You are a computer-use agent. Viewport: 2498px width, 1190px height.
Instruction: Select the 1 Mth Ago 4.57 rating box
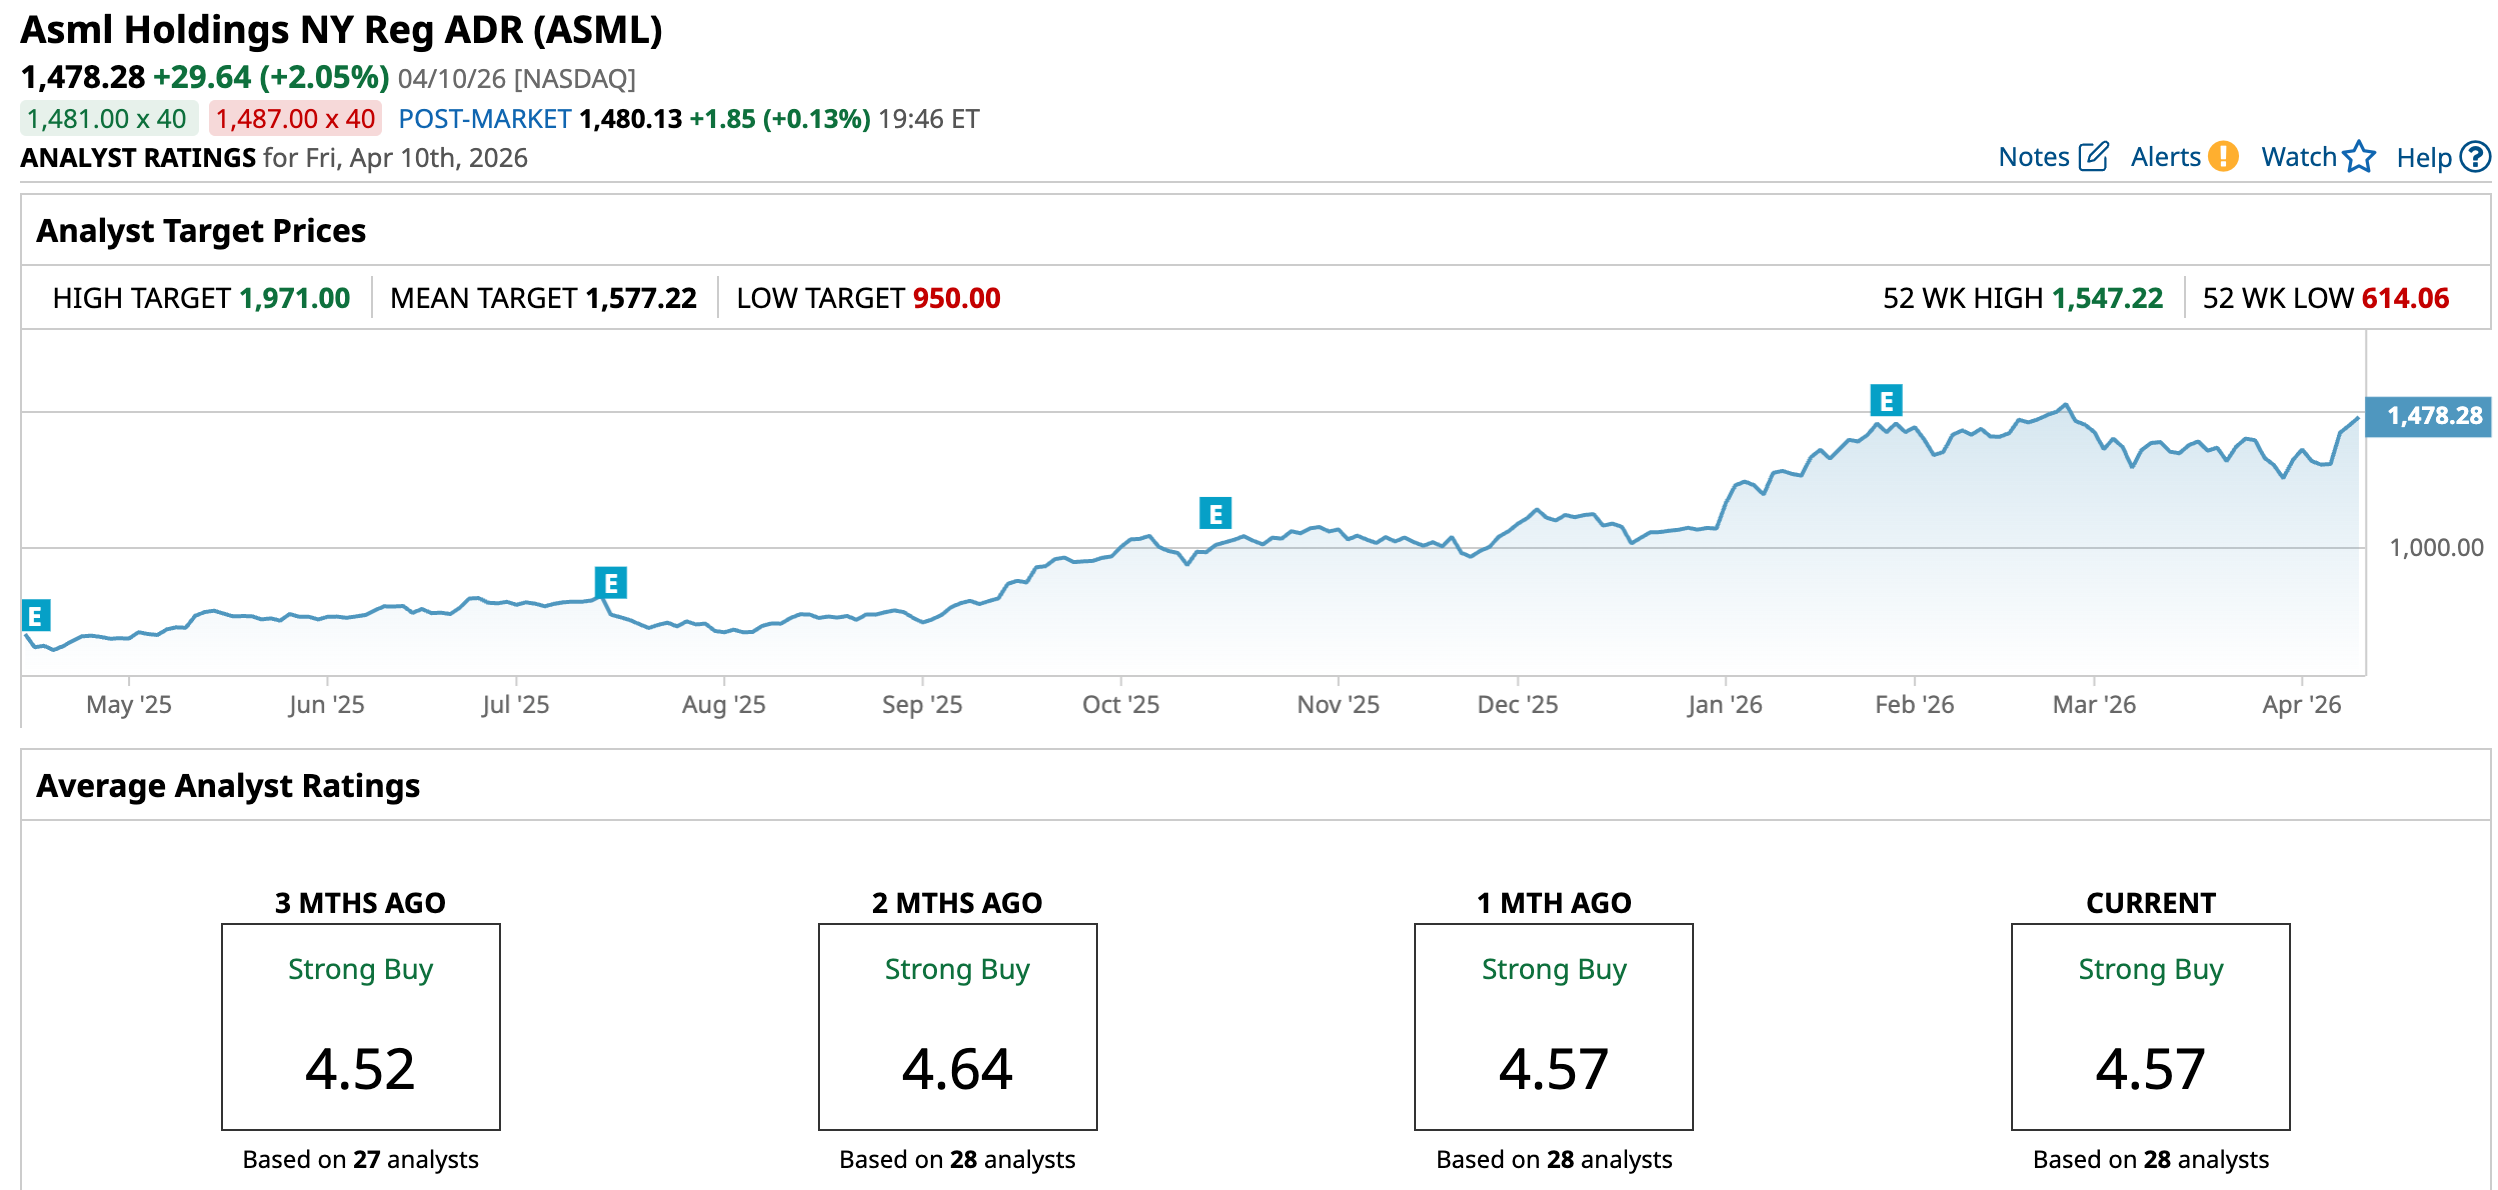(1553, 1027)
